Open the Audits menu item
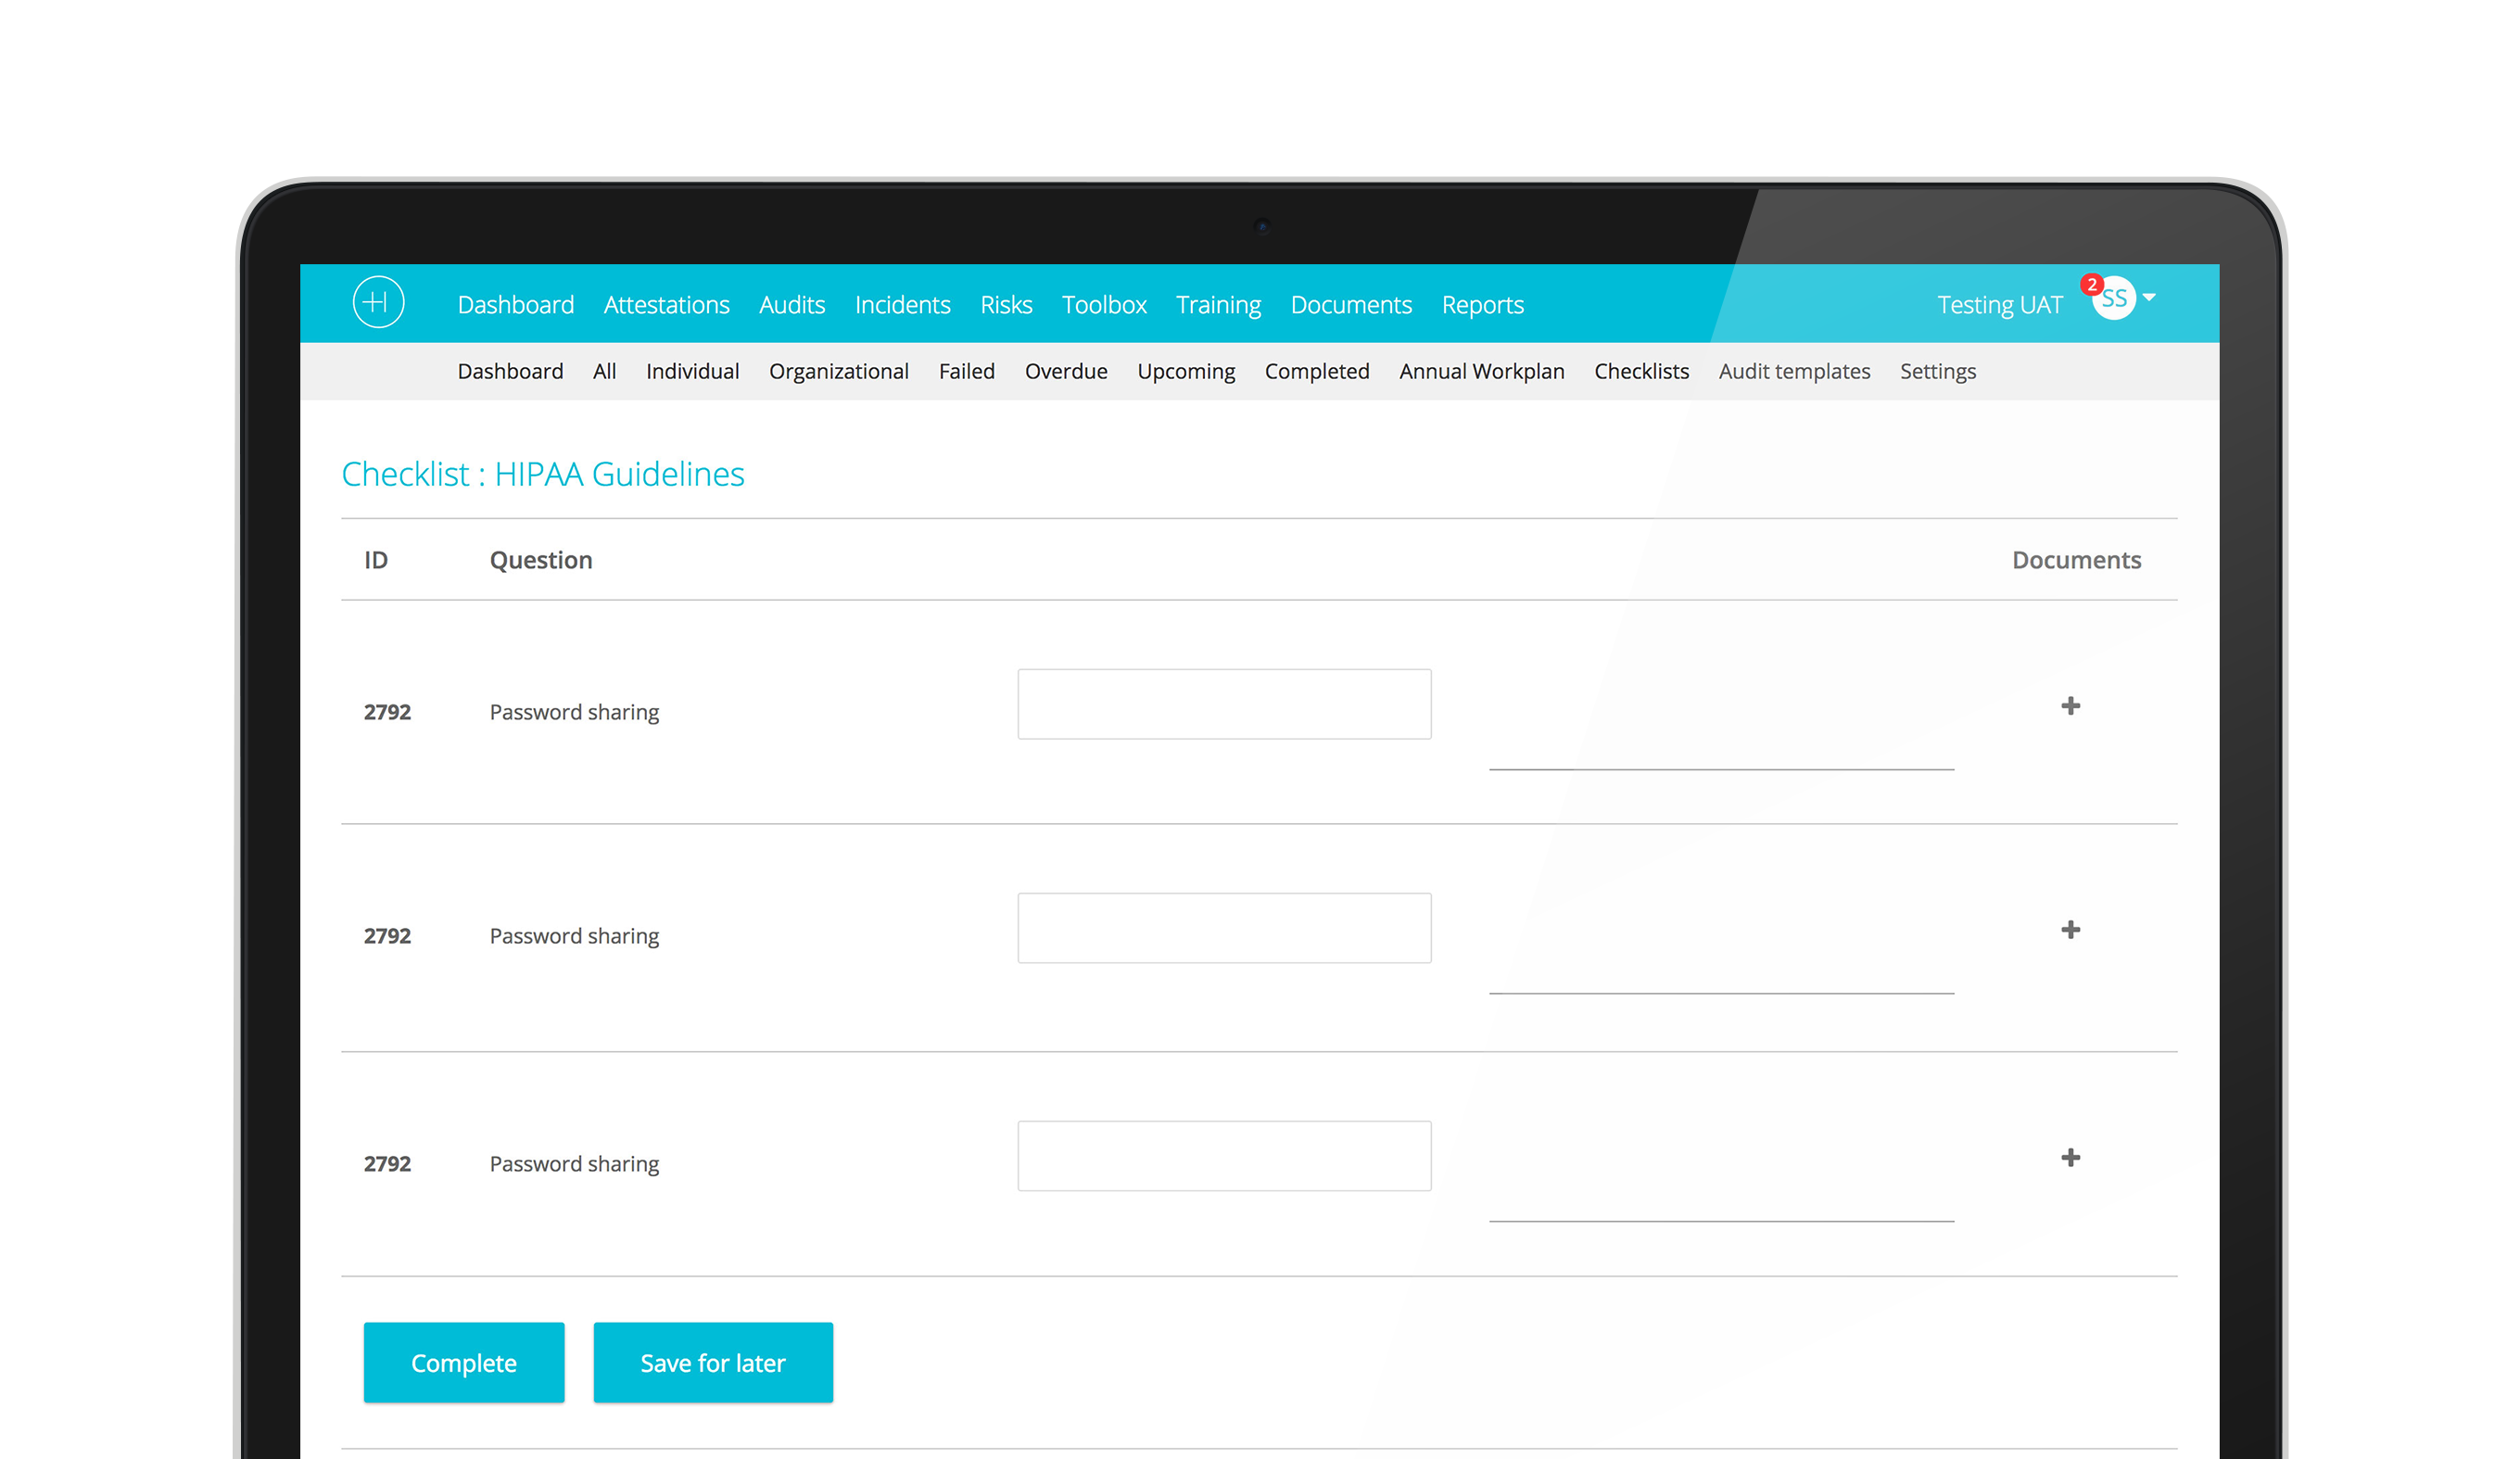Screen dimensions: 2520x1459 791,305
